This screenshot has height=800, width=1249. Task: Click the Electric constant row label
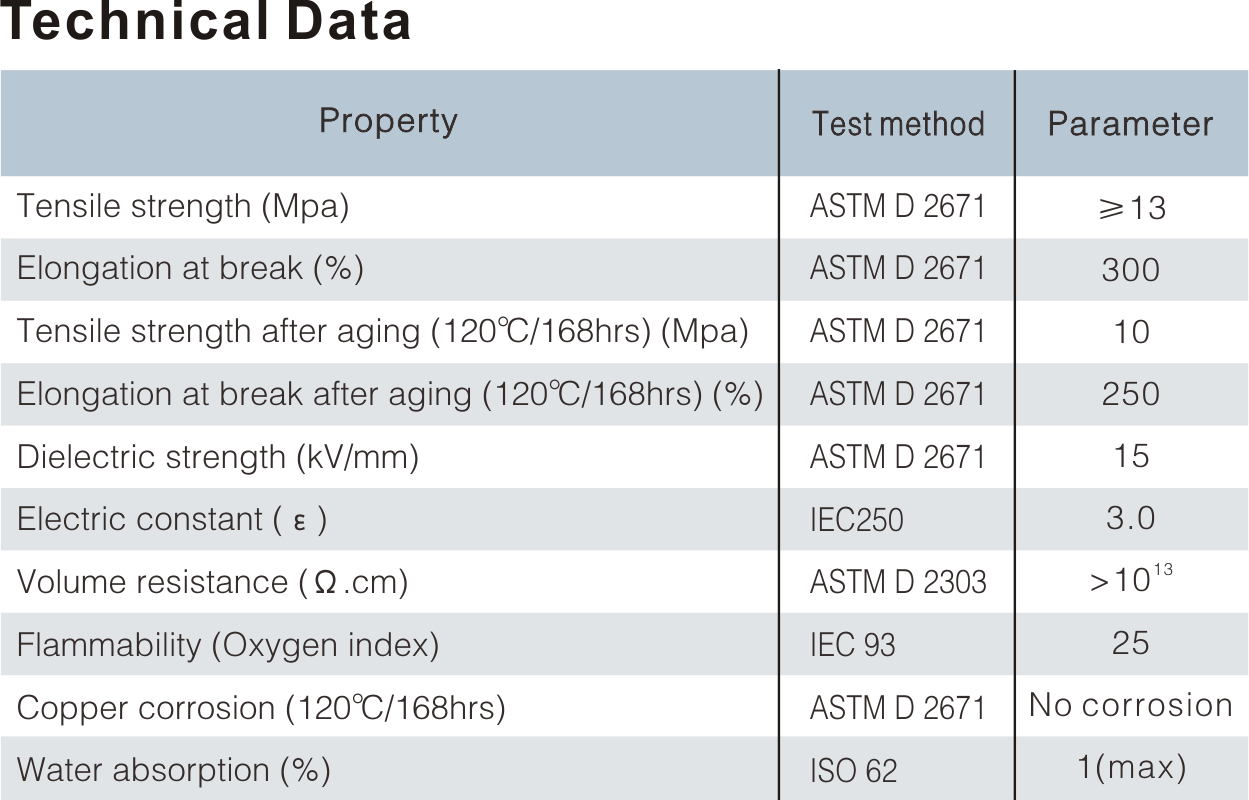172,519
